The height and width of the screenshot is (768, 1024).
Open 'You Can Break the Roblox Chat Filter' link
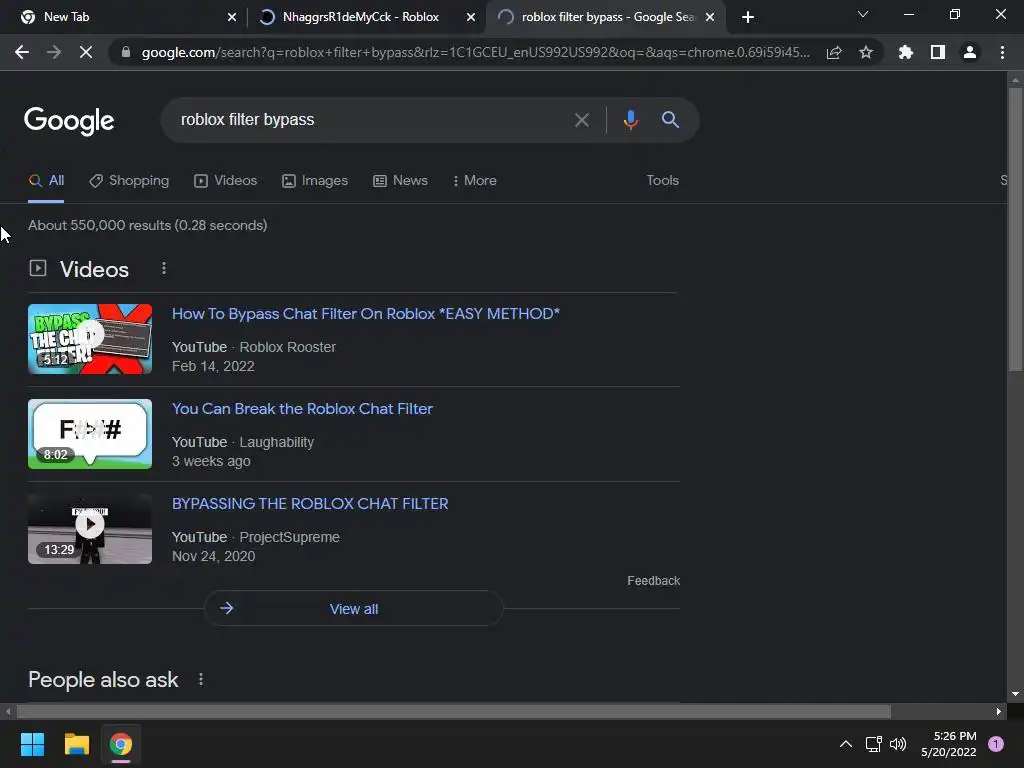click(302, 409)
